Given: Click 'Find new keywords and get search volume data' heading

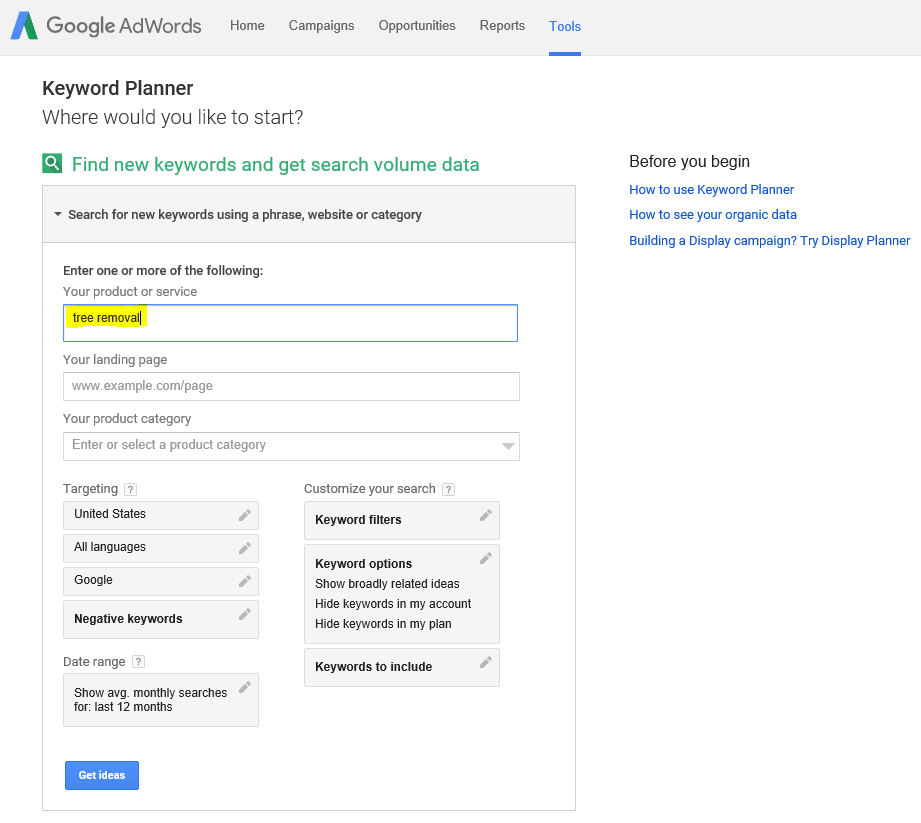Looking at the screenshot, I should pos(275,164).
